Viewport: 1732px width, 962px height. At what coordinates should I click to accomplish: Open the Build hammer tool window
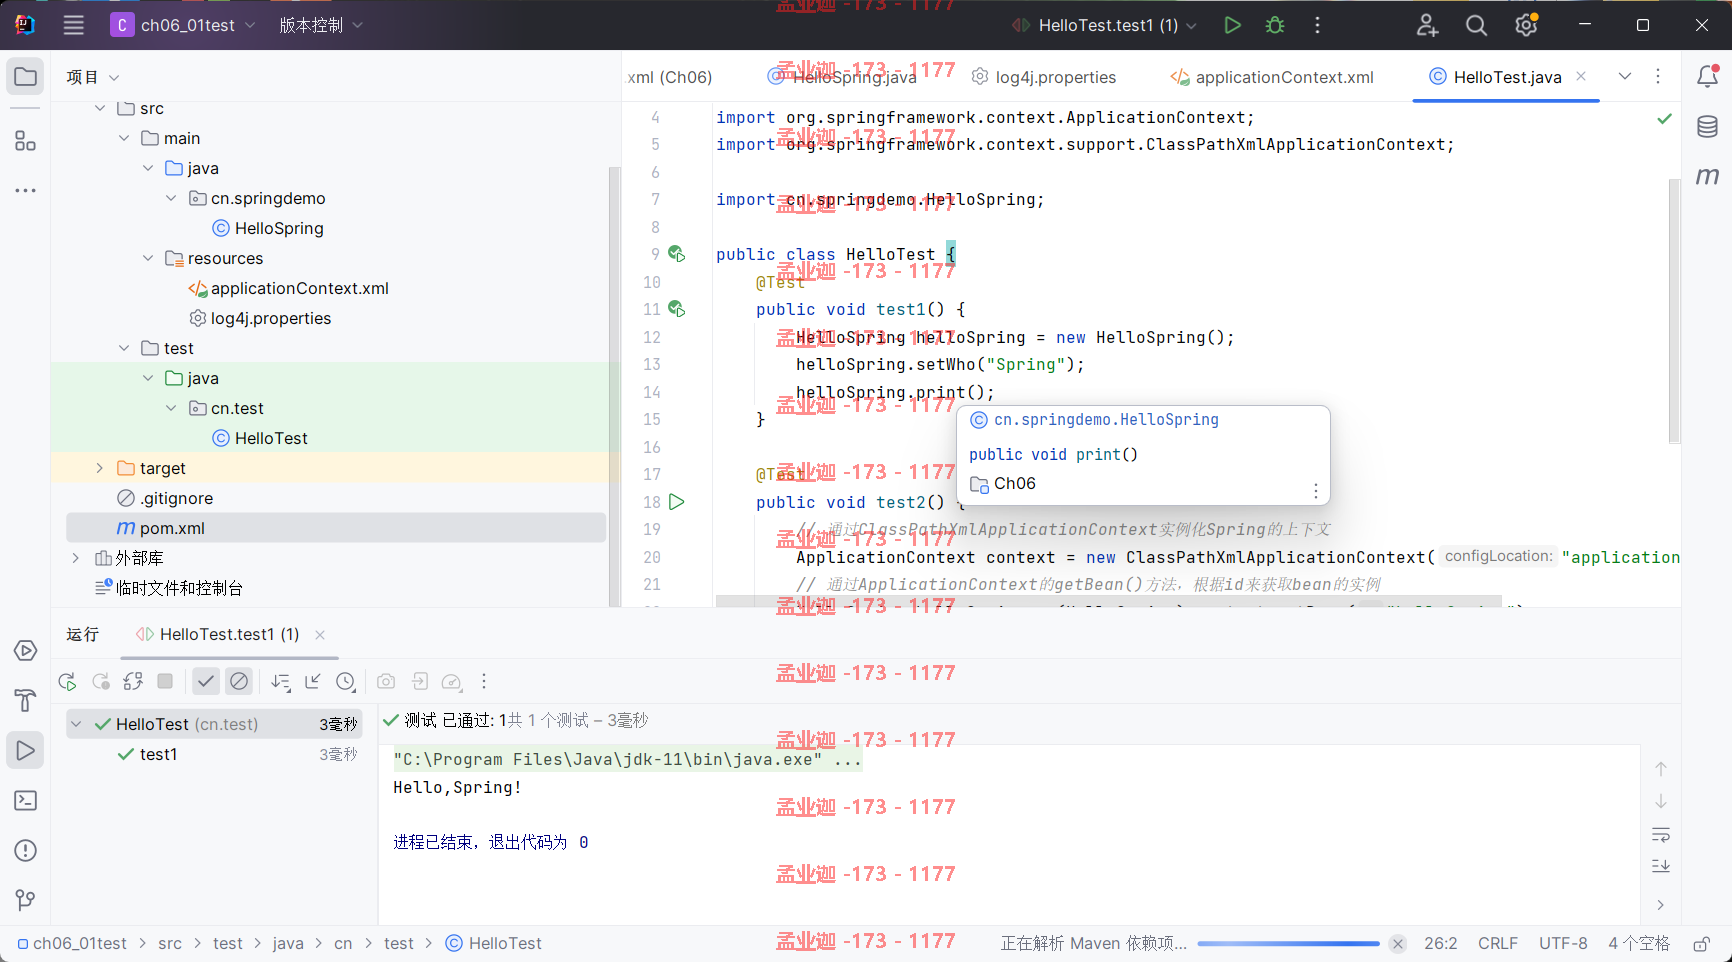pos(26,700)
